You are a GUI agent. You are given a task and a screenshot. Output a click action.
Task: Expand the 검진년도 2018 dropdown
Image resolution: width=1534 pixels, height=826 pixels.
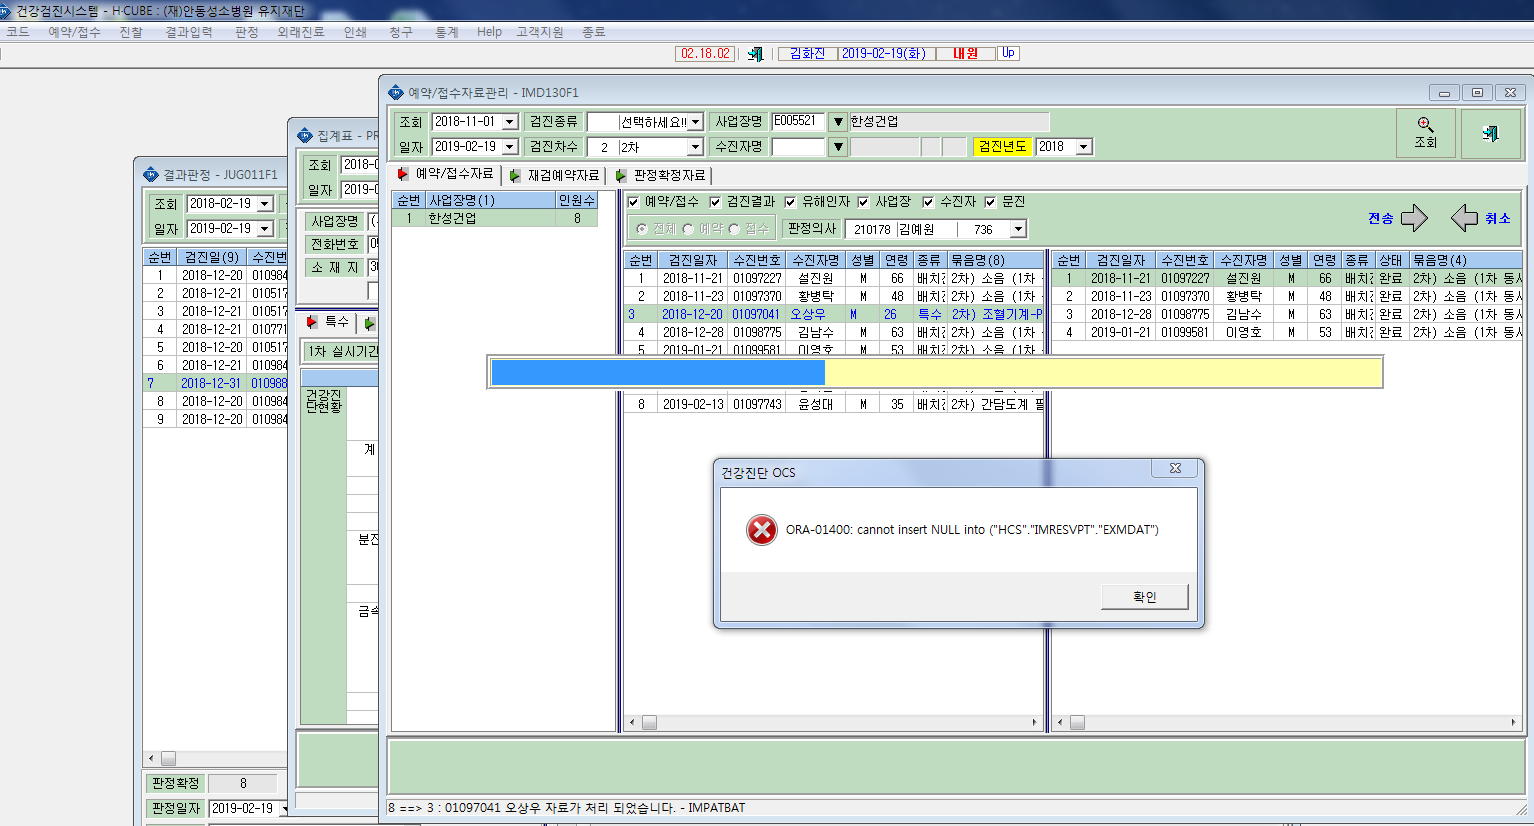pos(1083,147)
